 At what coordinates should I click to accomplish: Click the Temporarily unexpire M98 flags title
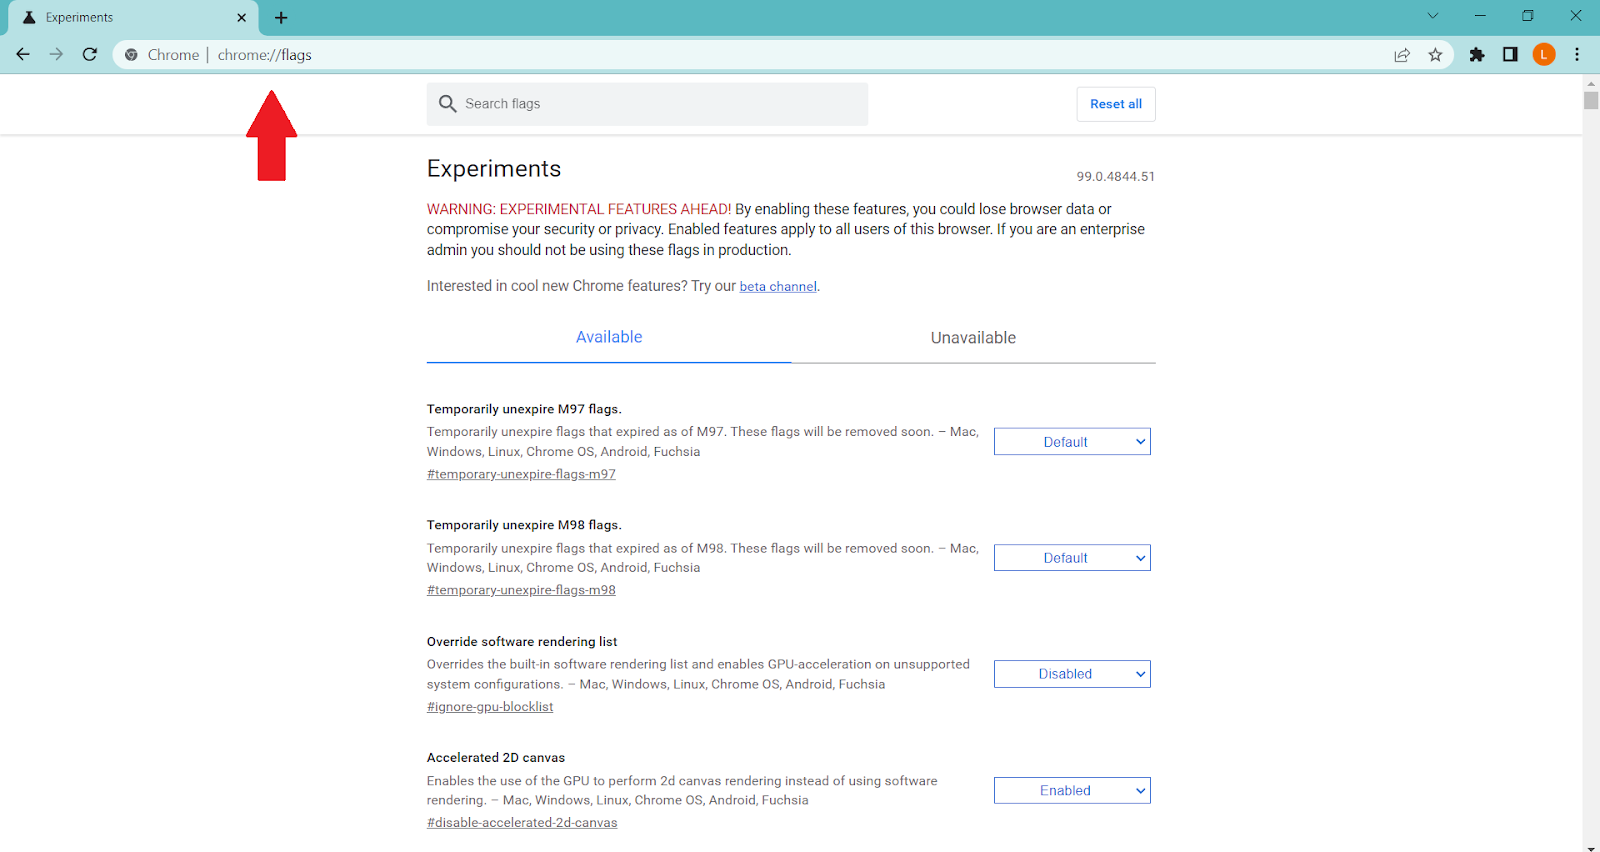tap(524, 525)
